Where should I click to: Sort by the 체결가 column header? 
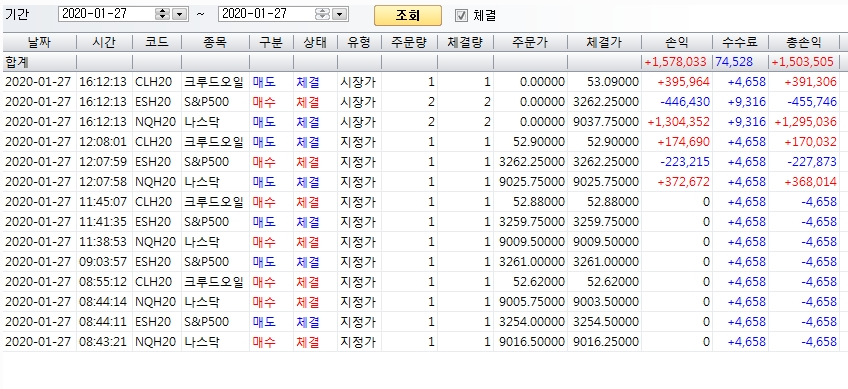[x=605, y=43]
